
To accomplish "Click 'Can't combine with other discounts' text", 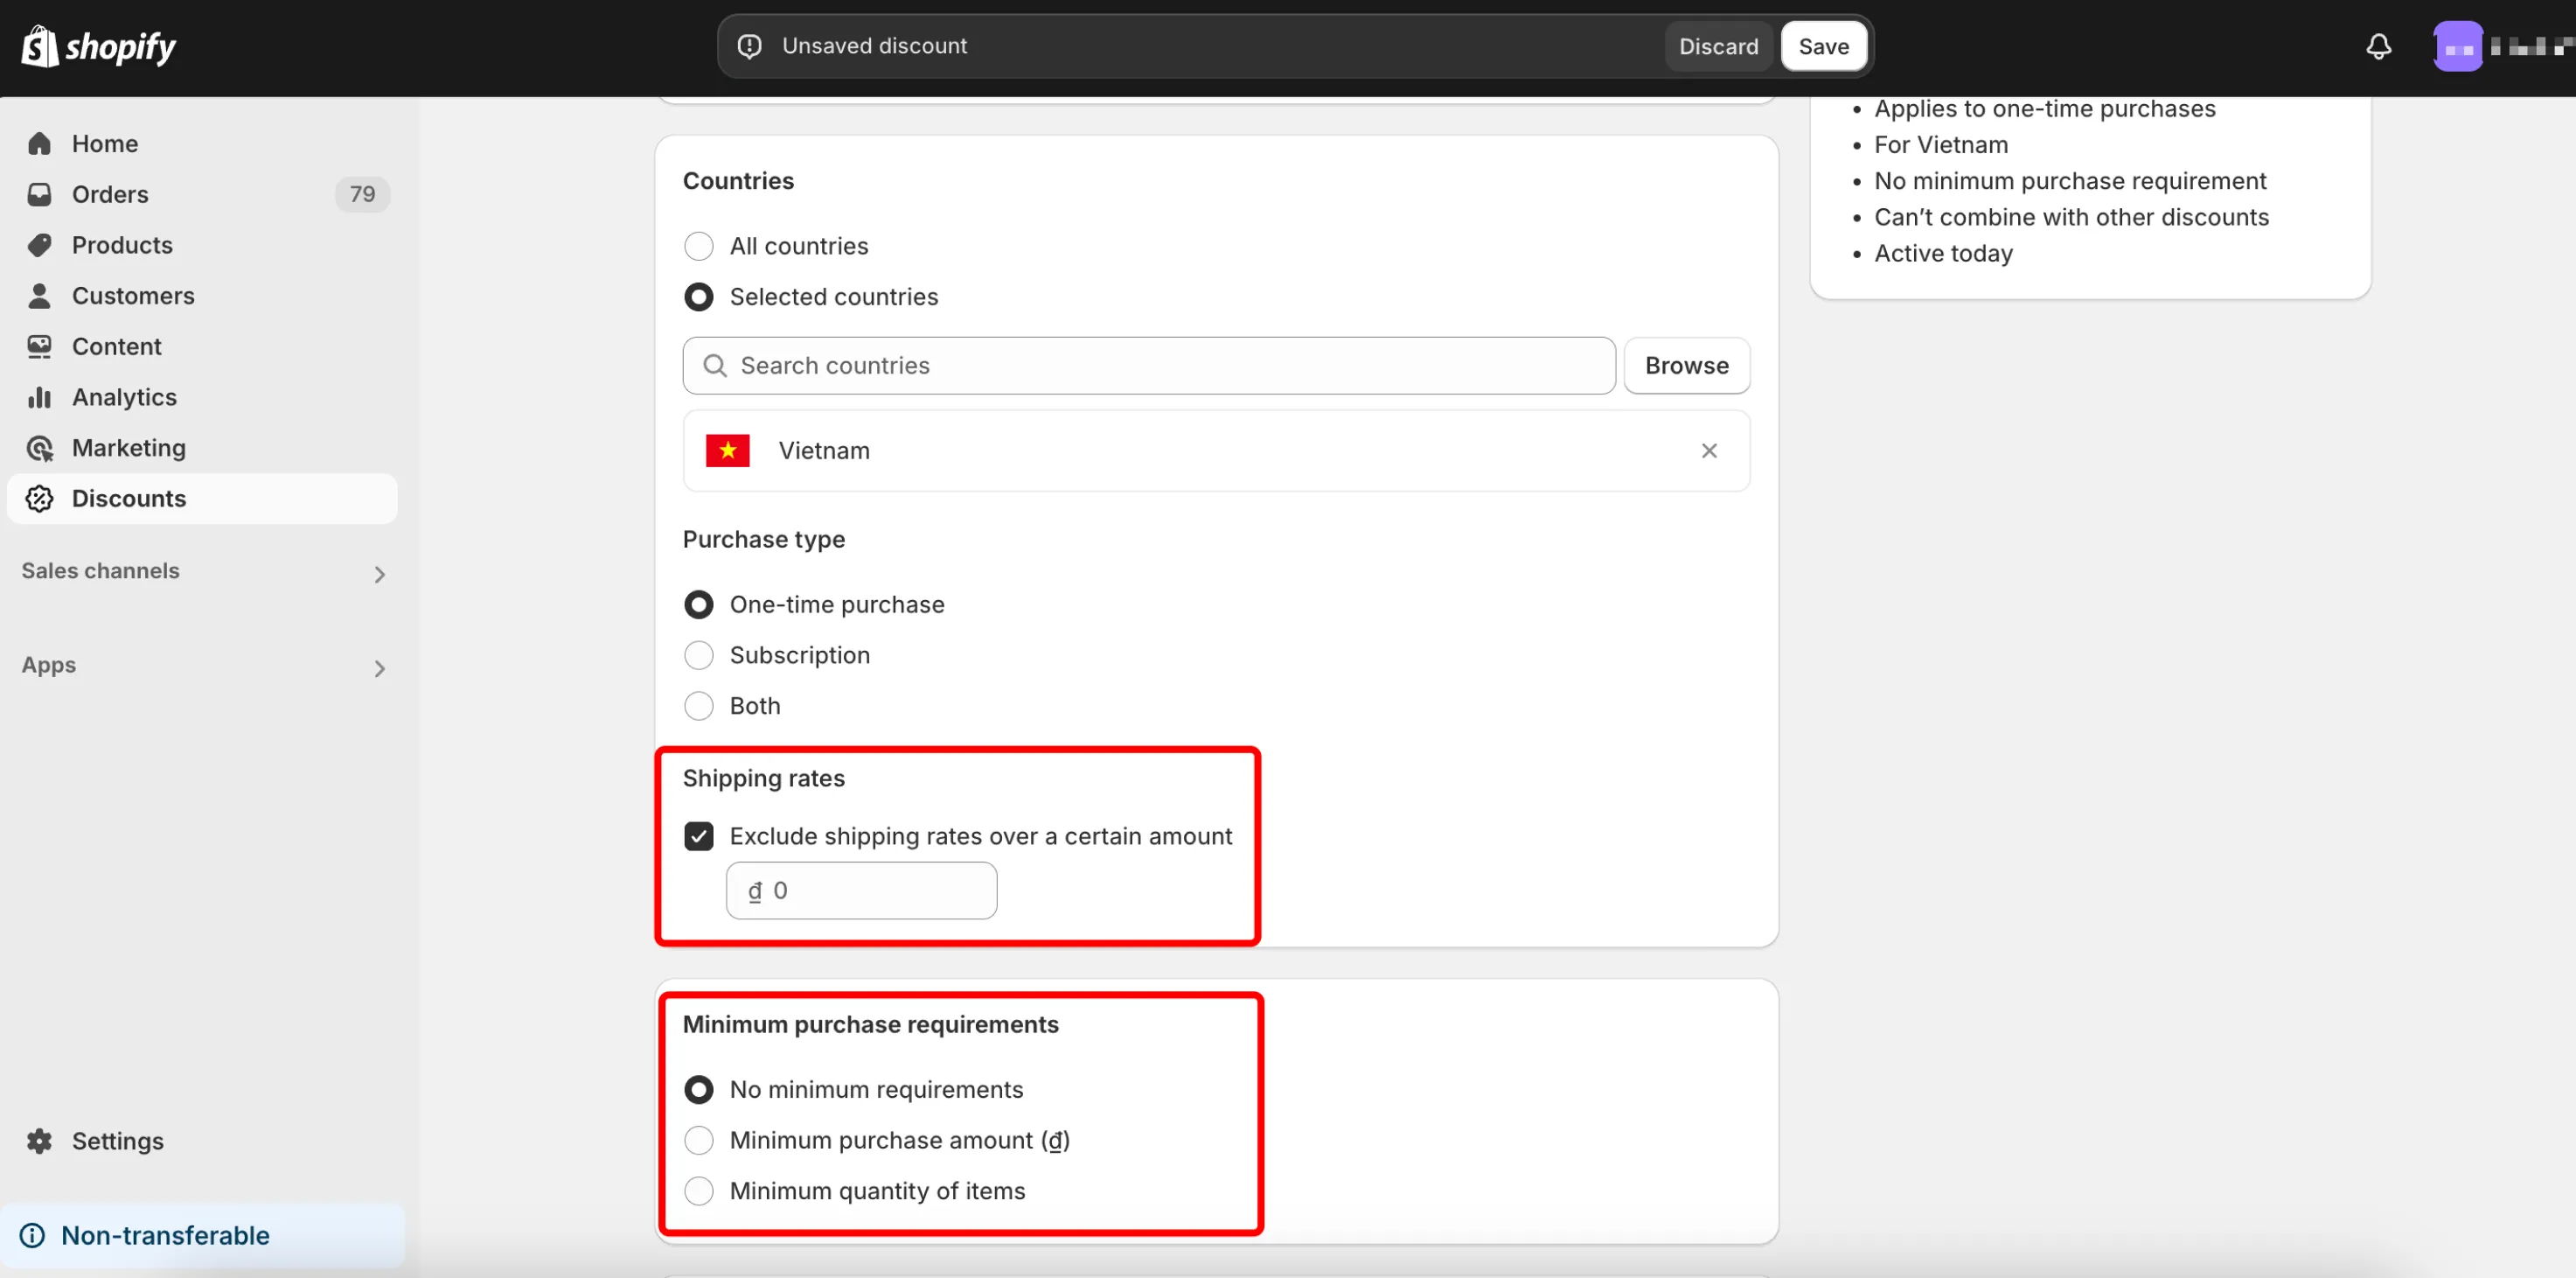I will (x=2071, y=217).
